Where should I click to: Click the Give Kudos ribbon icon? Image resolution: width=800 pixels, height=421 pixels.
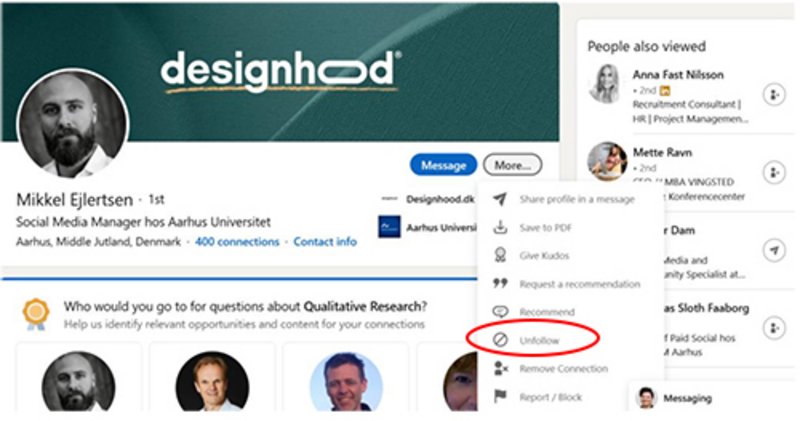click(500, 255)
